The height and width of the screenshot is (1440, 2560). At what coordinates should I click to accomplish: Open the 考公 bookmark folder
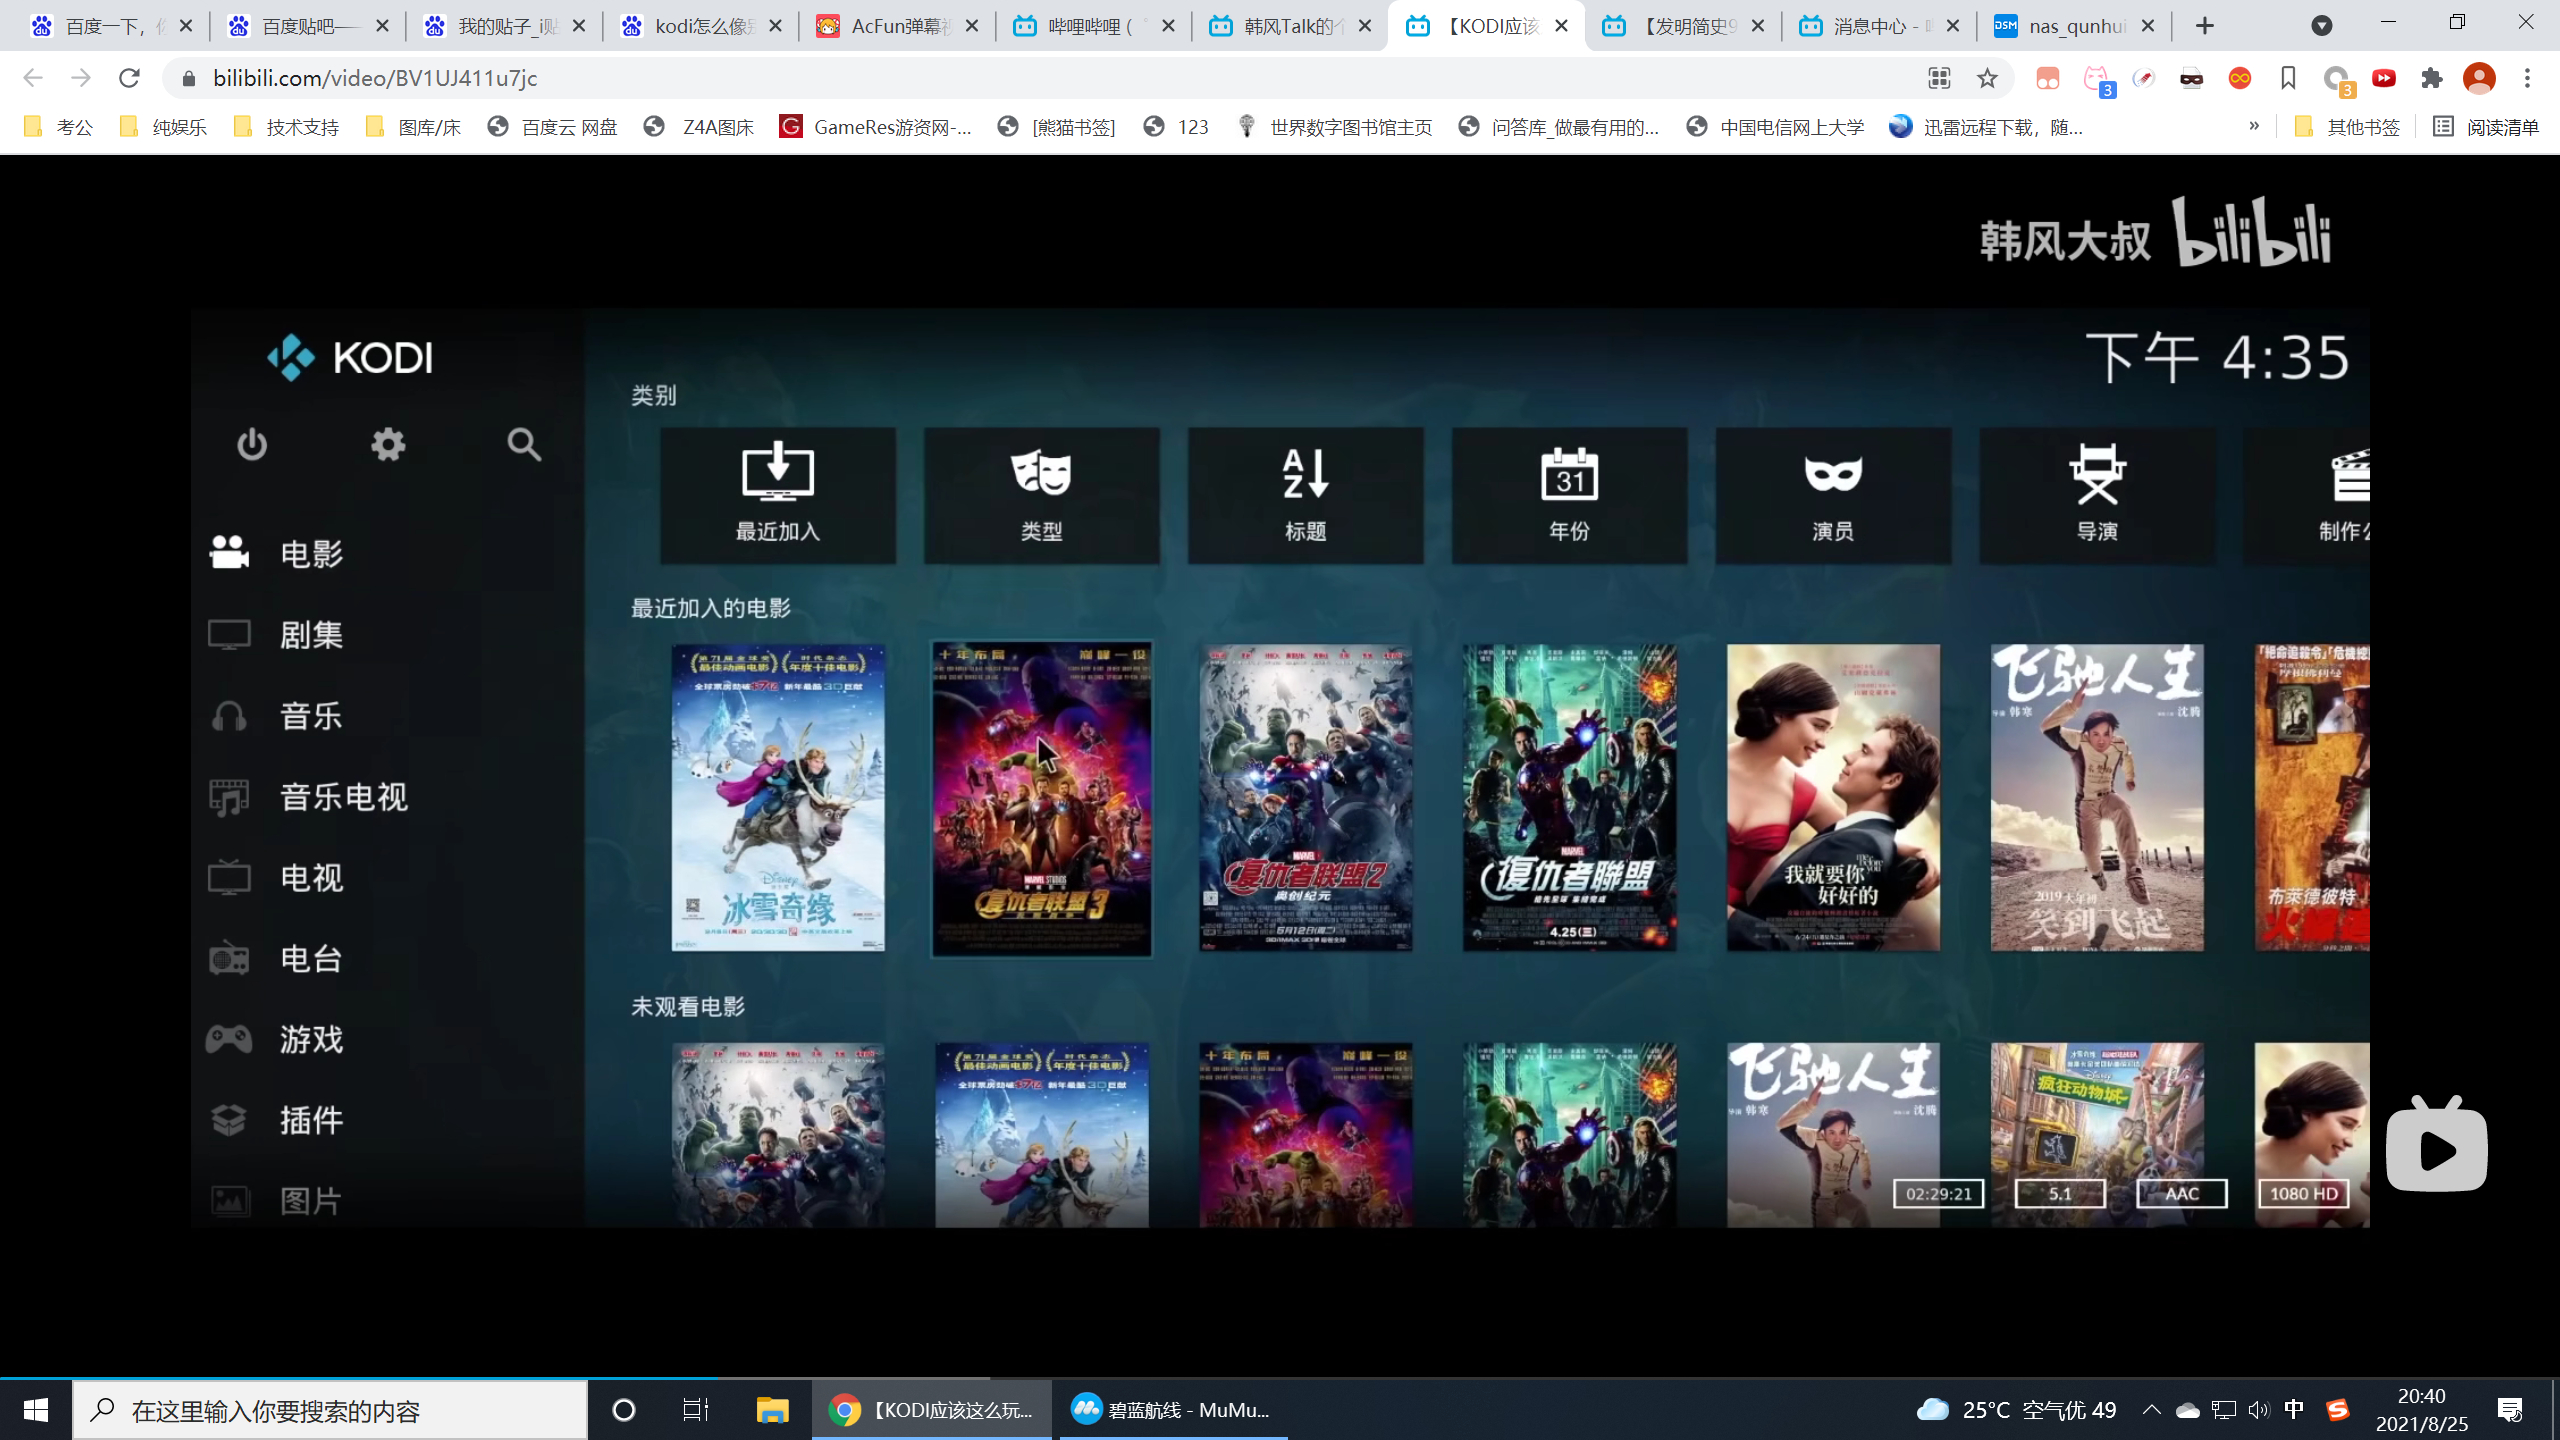tap(59, 127)
